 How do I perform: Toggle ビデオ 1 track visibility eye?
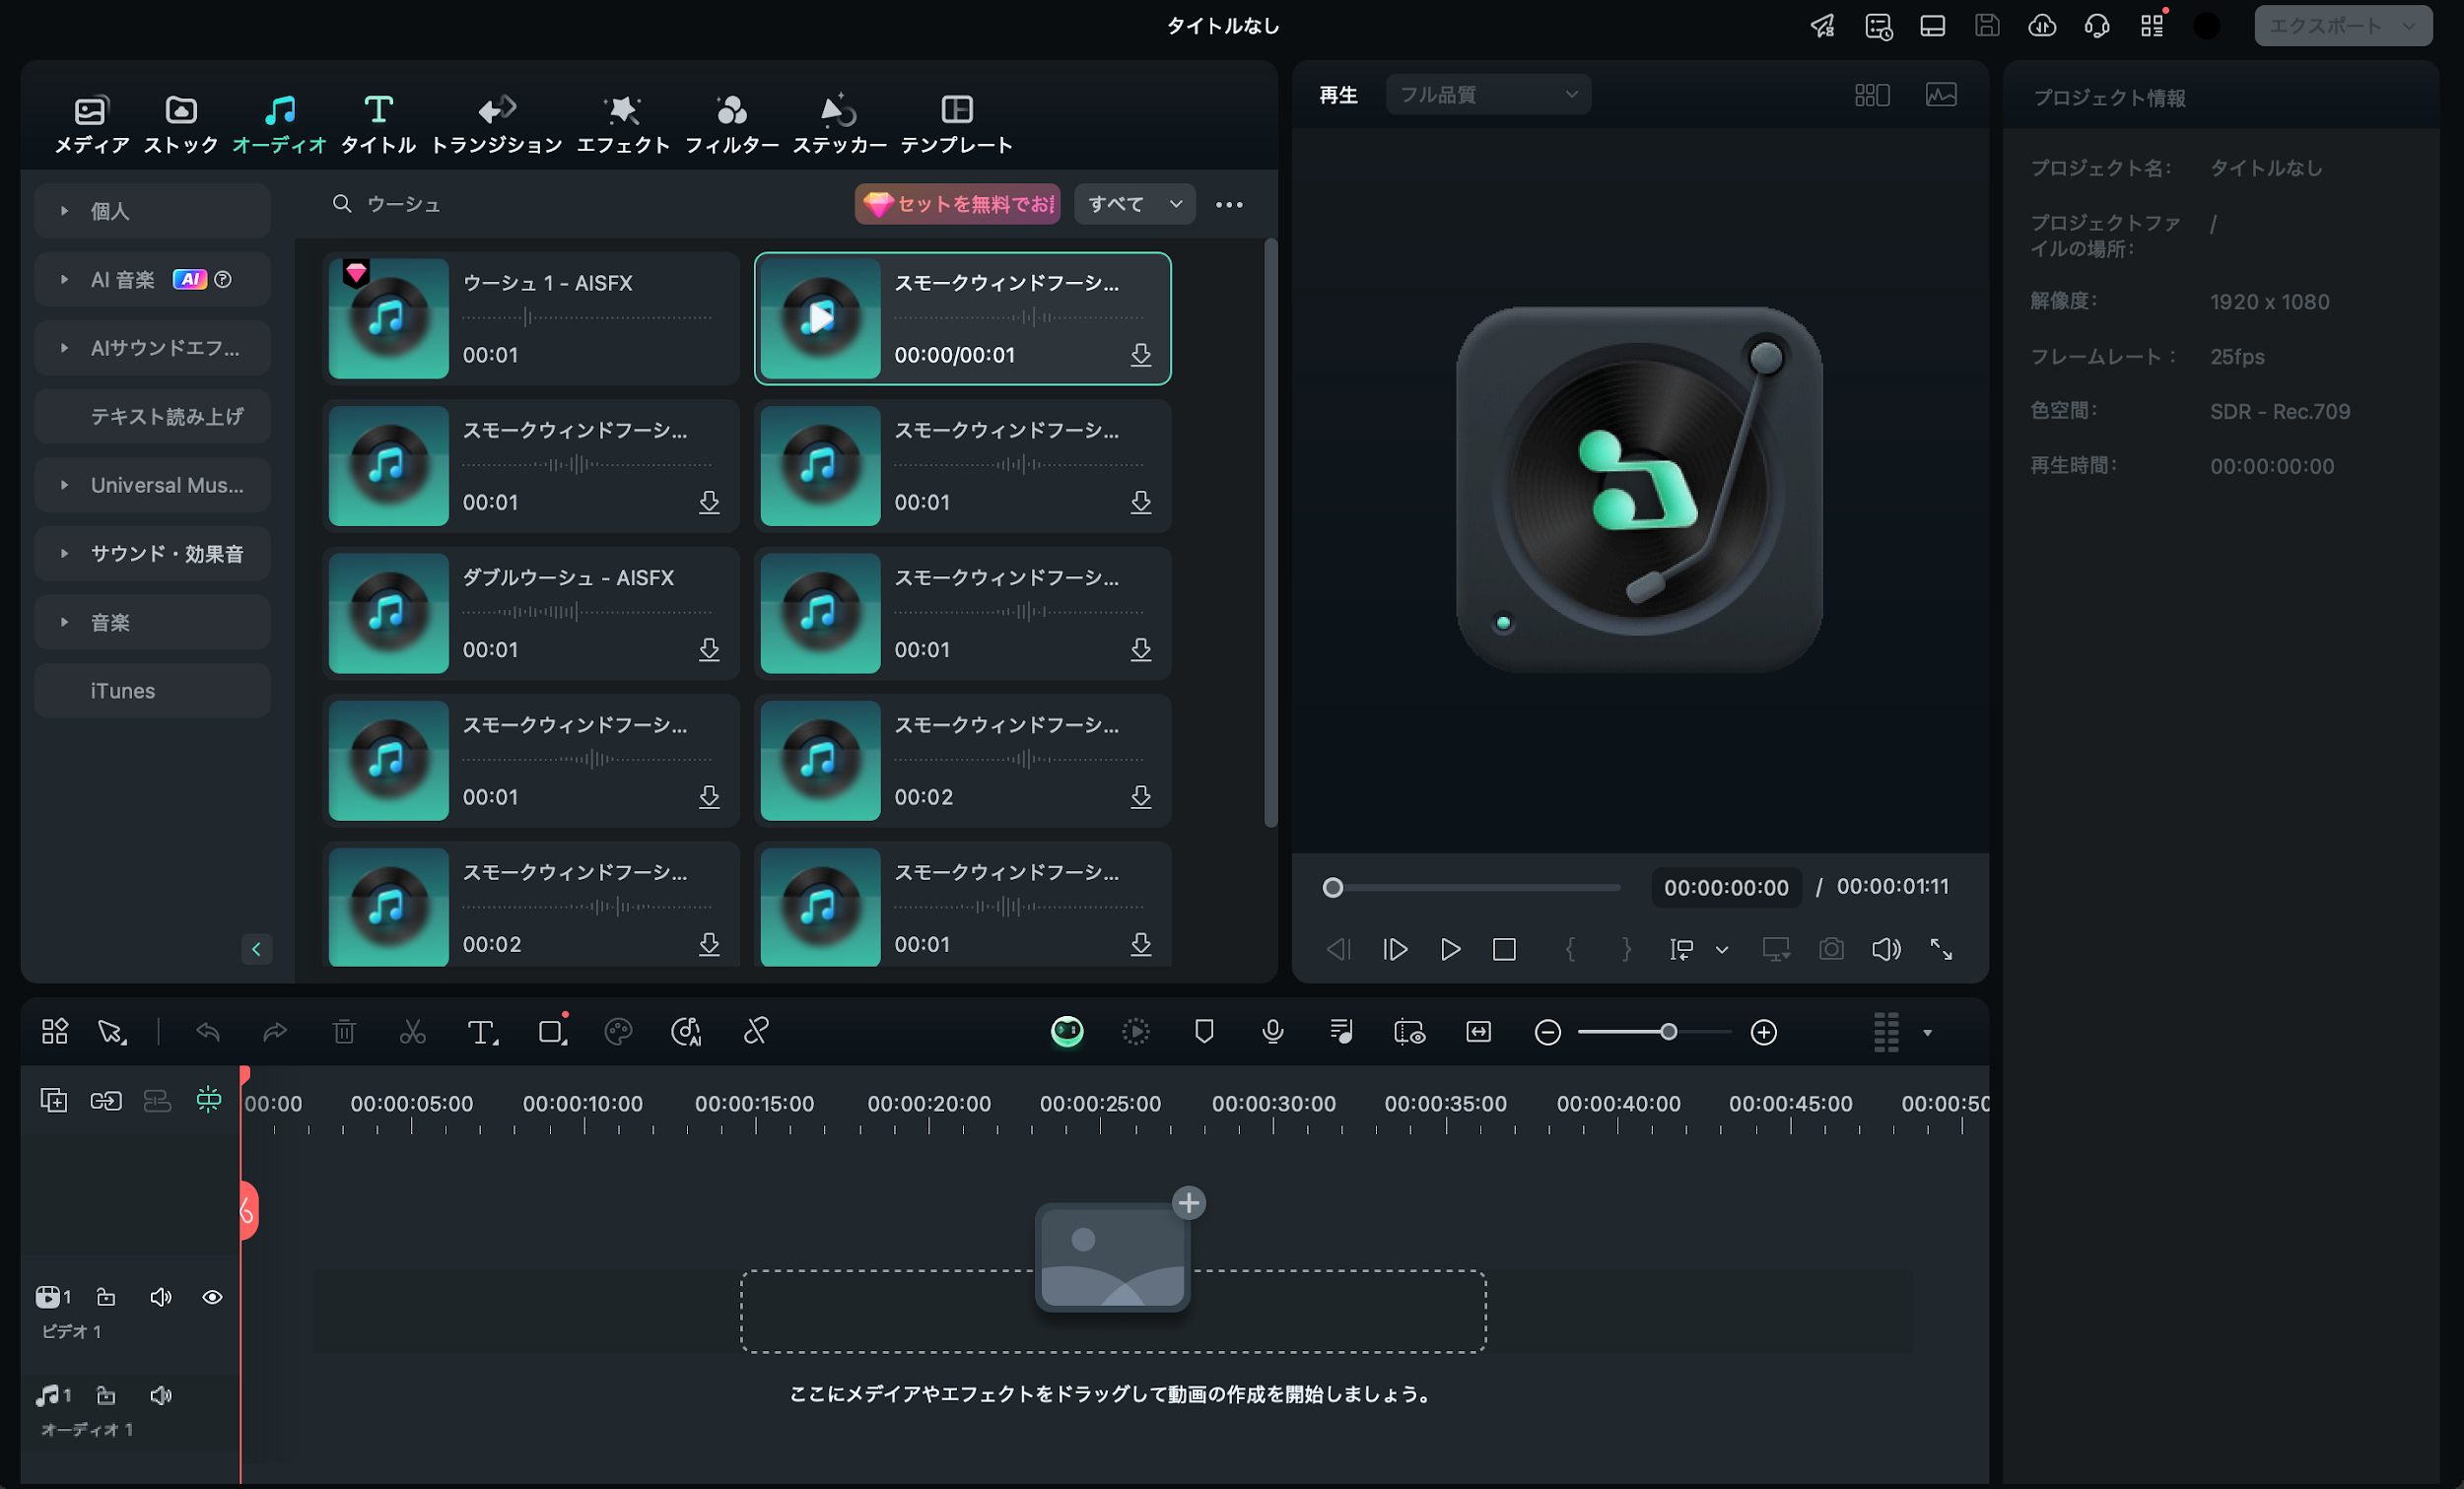pos(212,1298)
